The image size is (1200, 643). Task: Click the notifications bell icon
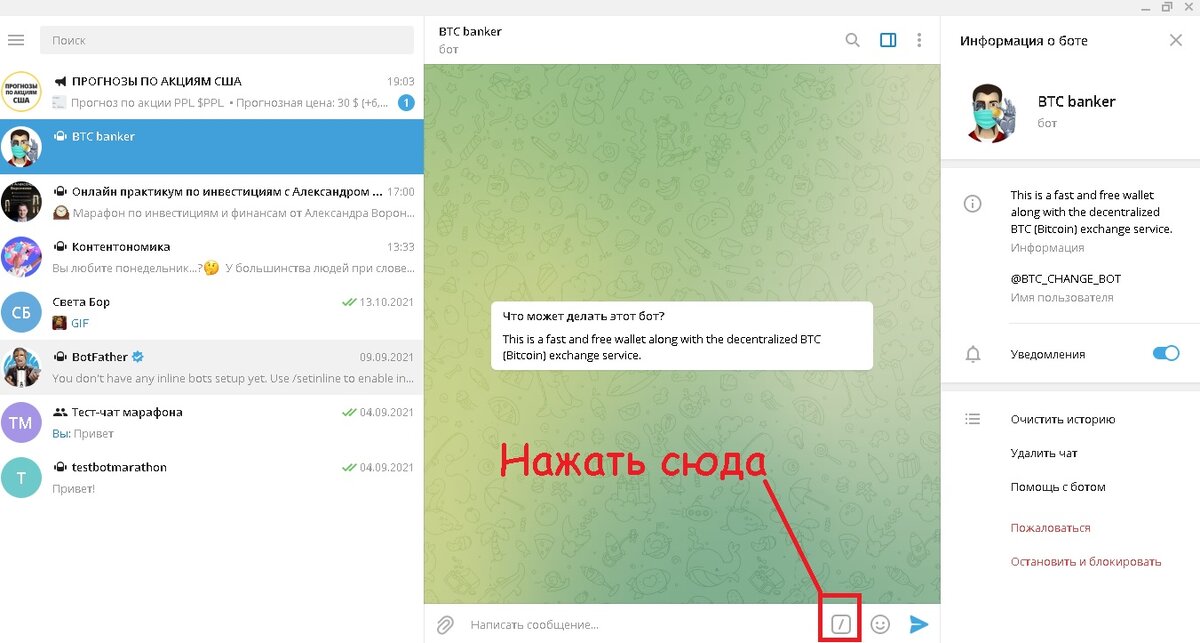972,354
